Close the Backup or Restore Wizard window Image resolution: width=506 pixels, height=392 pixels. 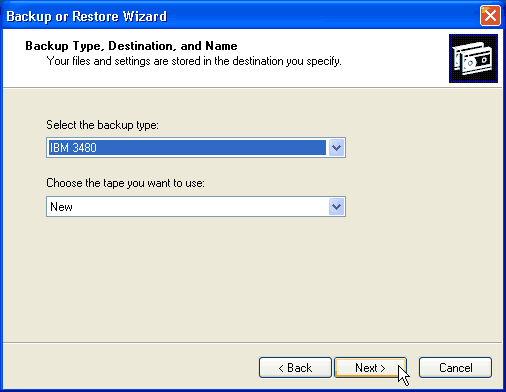point(490,16)
